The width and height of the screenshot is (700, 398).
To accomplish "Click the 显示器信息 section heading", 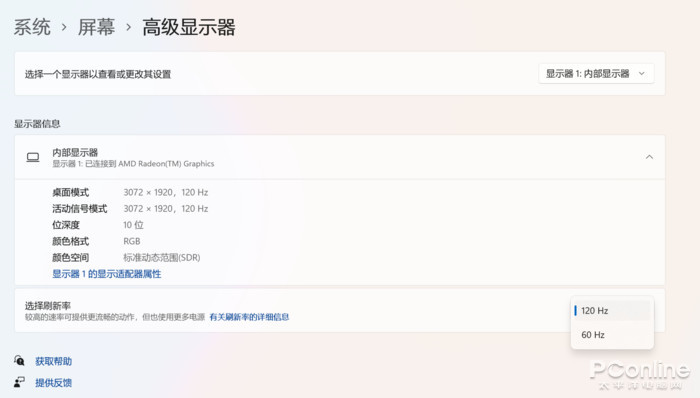I will pos(37,124).
